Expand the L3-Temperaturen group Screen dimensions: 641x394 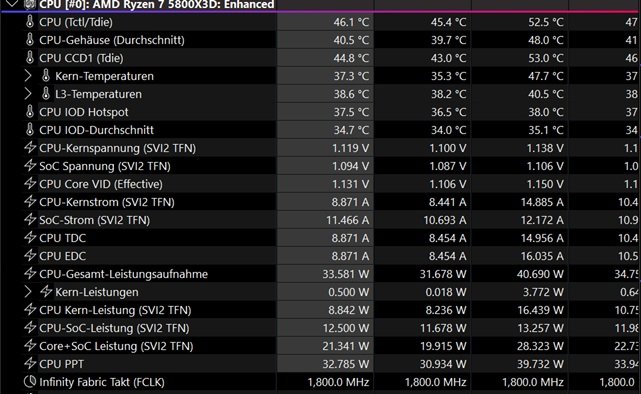pos(27,94)
